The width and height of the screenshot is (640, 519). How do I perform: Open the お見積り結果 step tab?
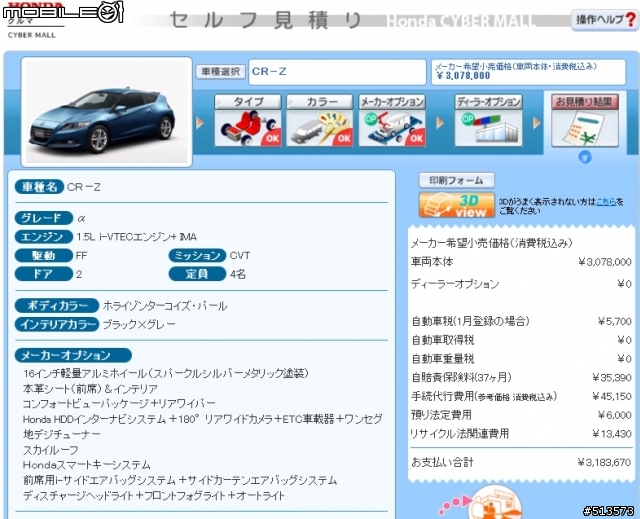tap(584, 102)
